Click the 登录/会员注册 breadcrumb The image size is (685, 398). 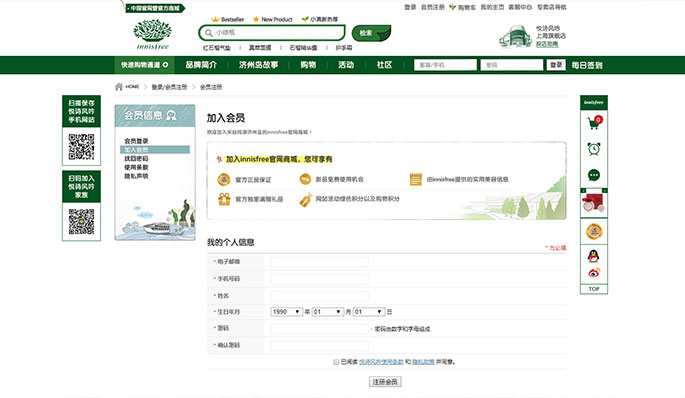169,87
